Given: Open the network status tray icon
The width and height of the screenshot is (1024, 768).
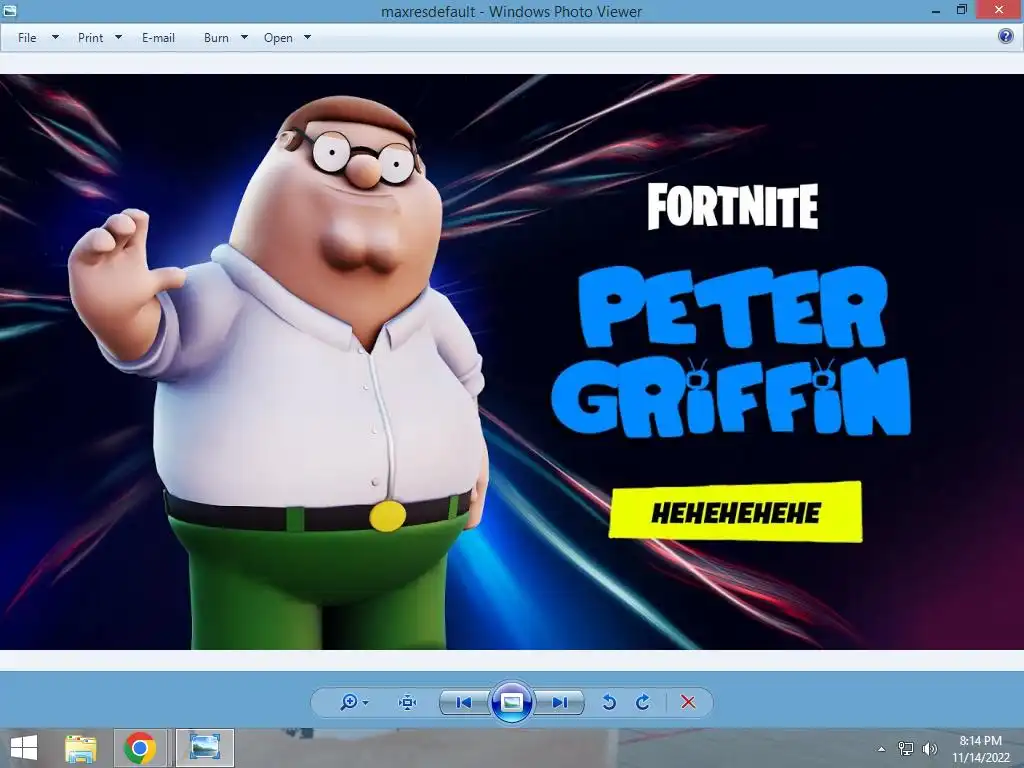Looking at the screenshot, I should point(906,748).
